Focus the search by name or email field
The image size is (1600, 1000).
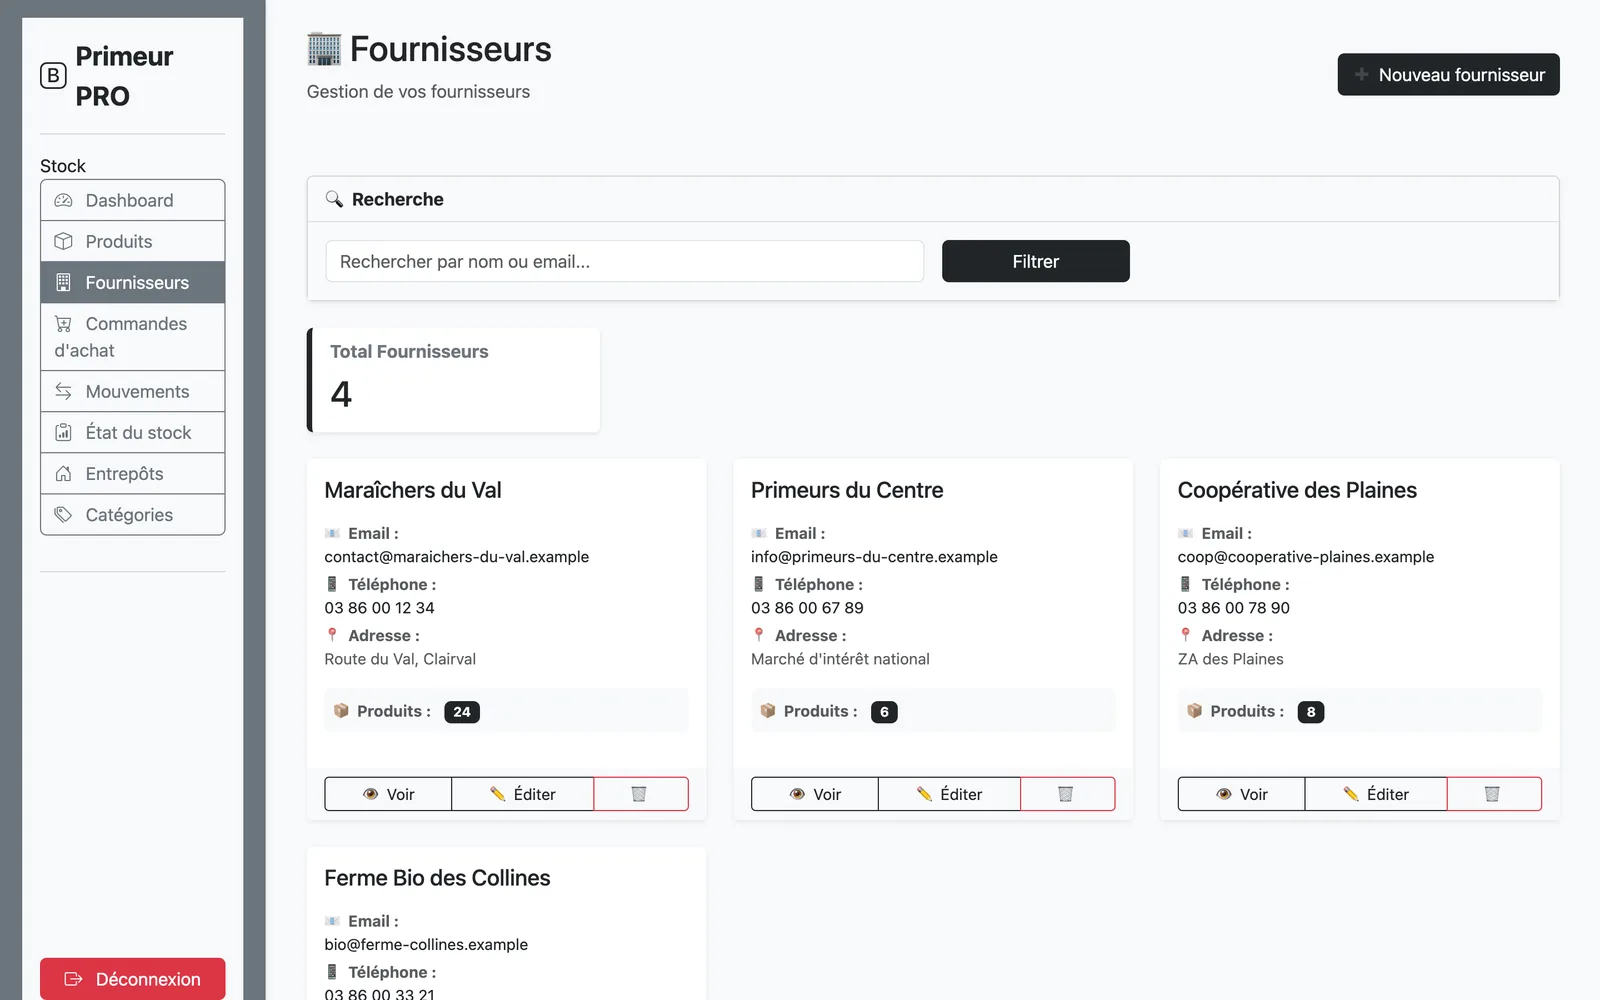coord(625,261)
